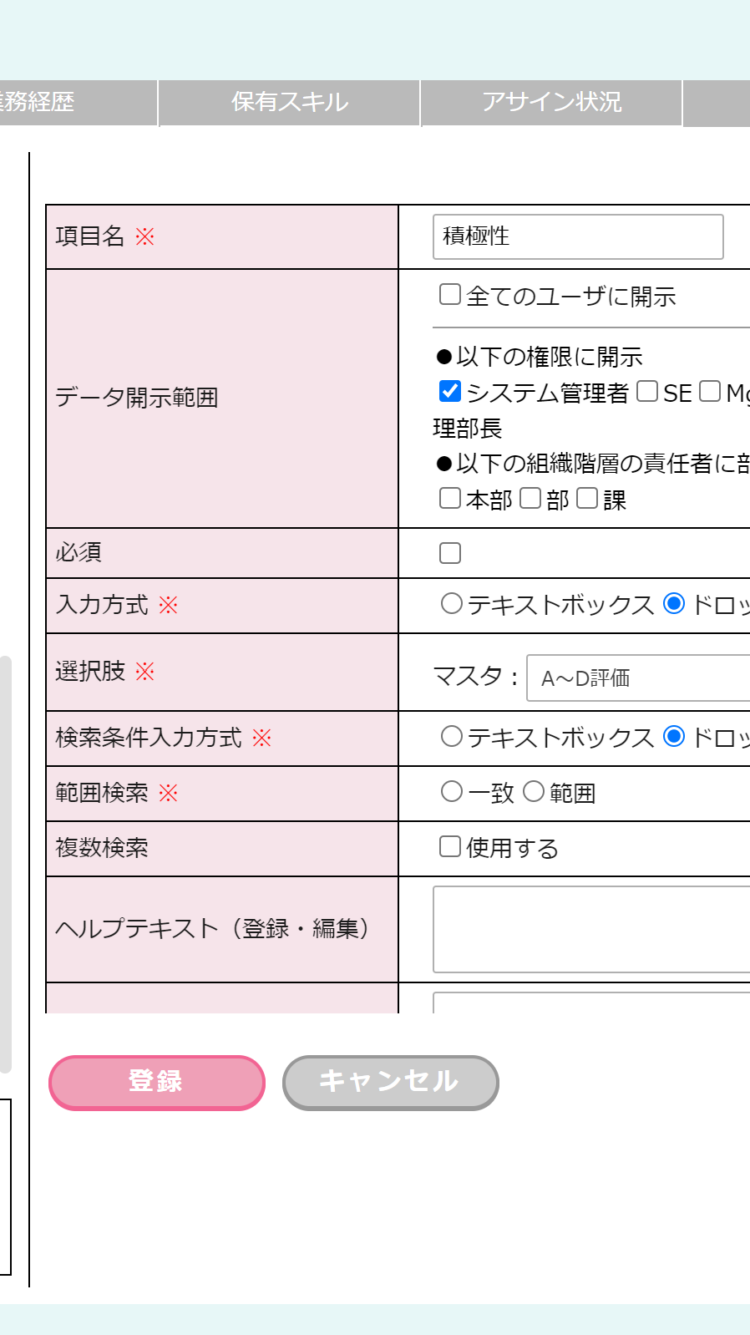The height and width of the screenshot is (1335, 750).
Task: Toggle the 必須 checkbox
Action: [x=450, y=553]
